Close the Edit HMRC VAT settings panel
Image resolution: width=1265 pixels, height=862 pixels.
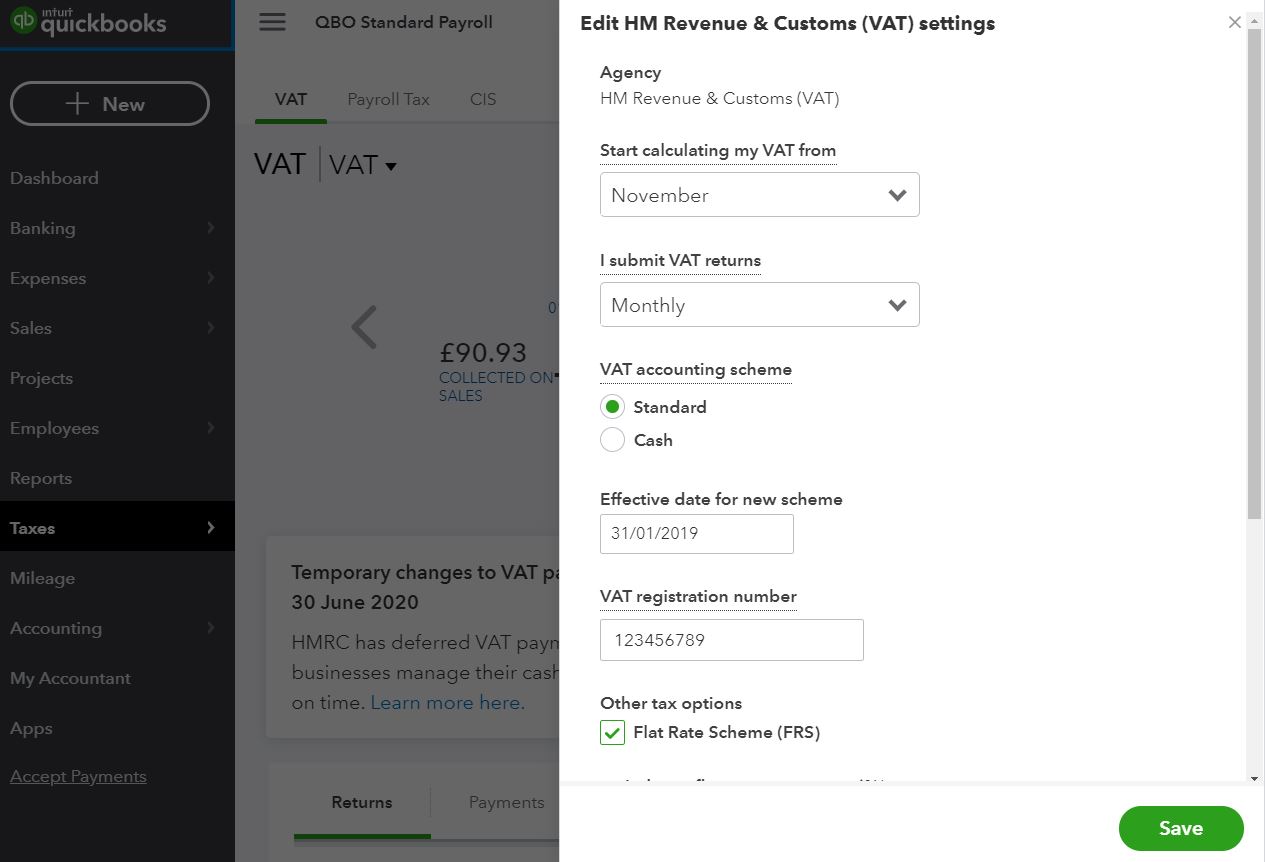(x=1234, y=21)
